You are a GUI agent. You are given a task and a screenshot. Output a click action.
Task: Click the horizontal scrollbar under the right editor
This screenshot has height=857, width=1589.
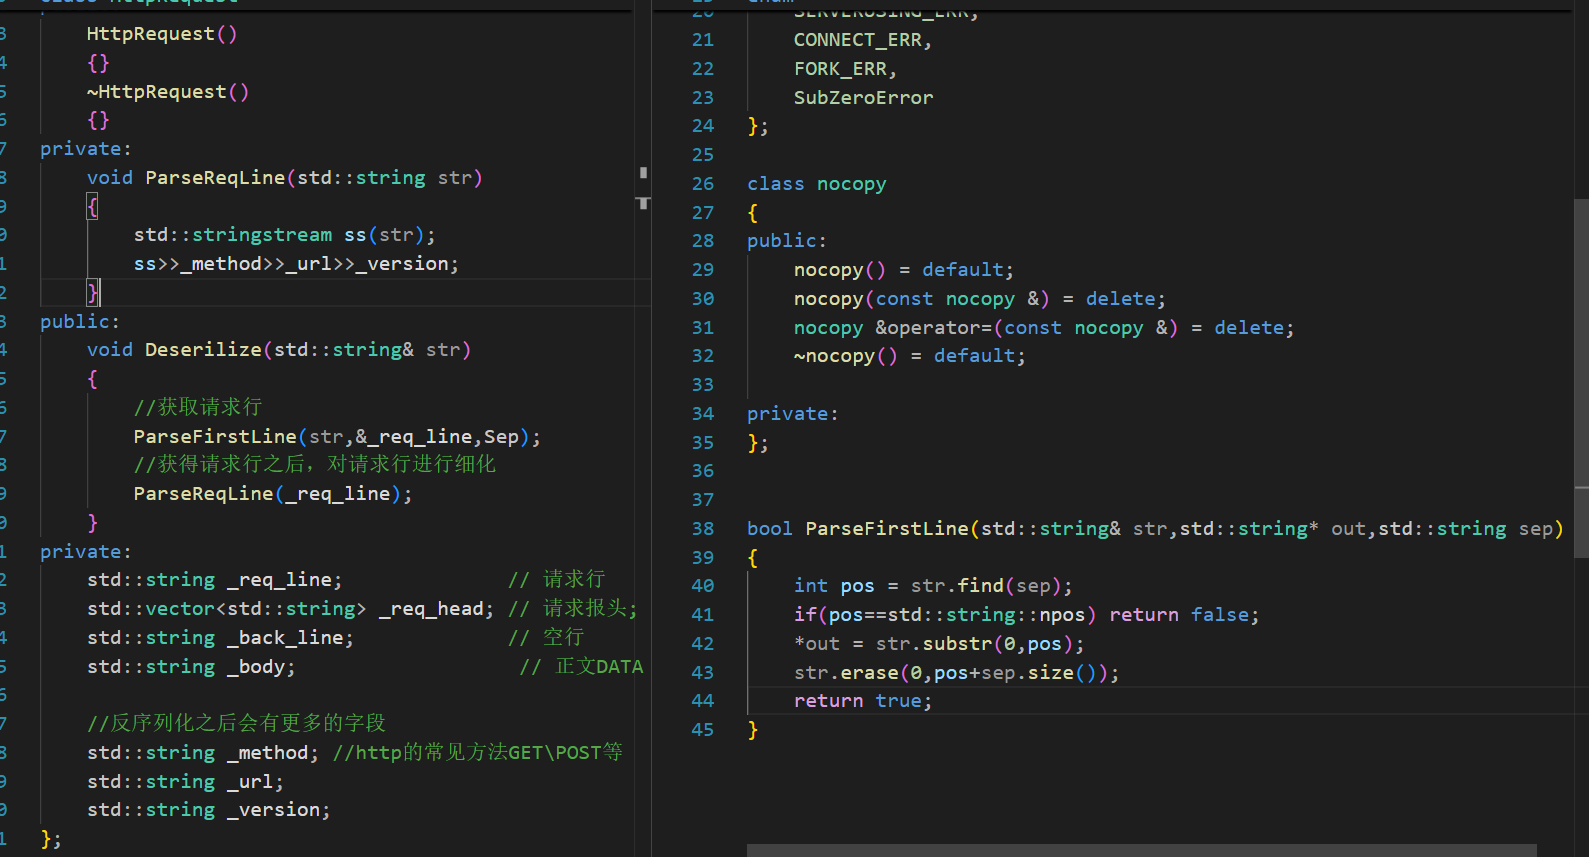(1140, 850)
